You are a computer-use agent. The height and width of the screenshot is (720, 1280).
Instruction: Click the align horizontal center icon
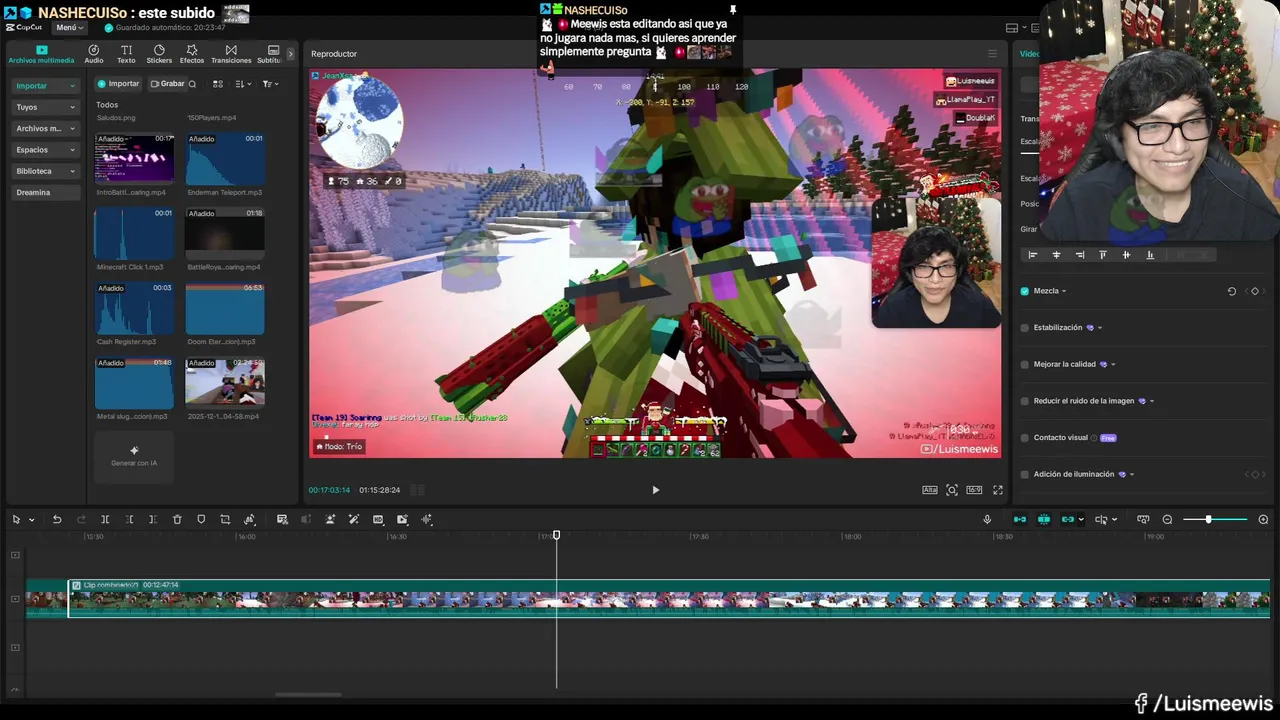[x=1056, y=255]
